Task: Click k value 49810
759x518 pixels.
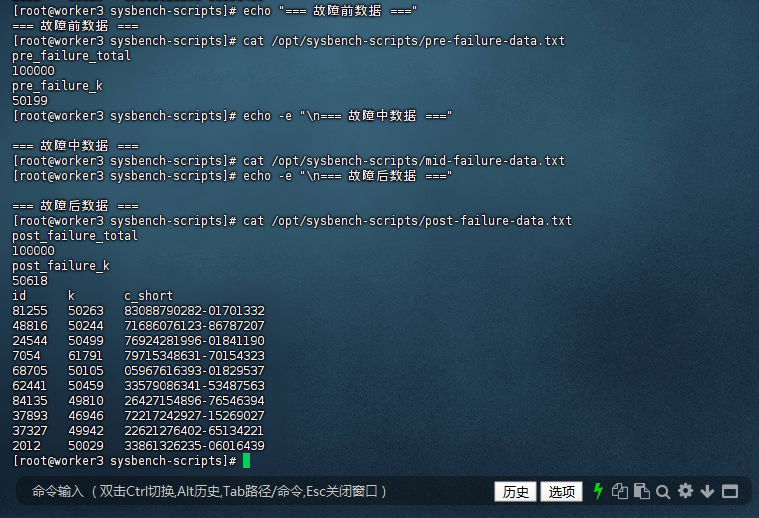Action: [x=86, y=401]
